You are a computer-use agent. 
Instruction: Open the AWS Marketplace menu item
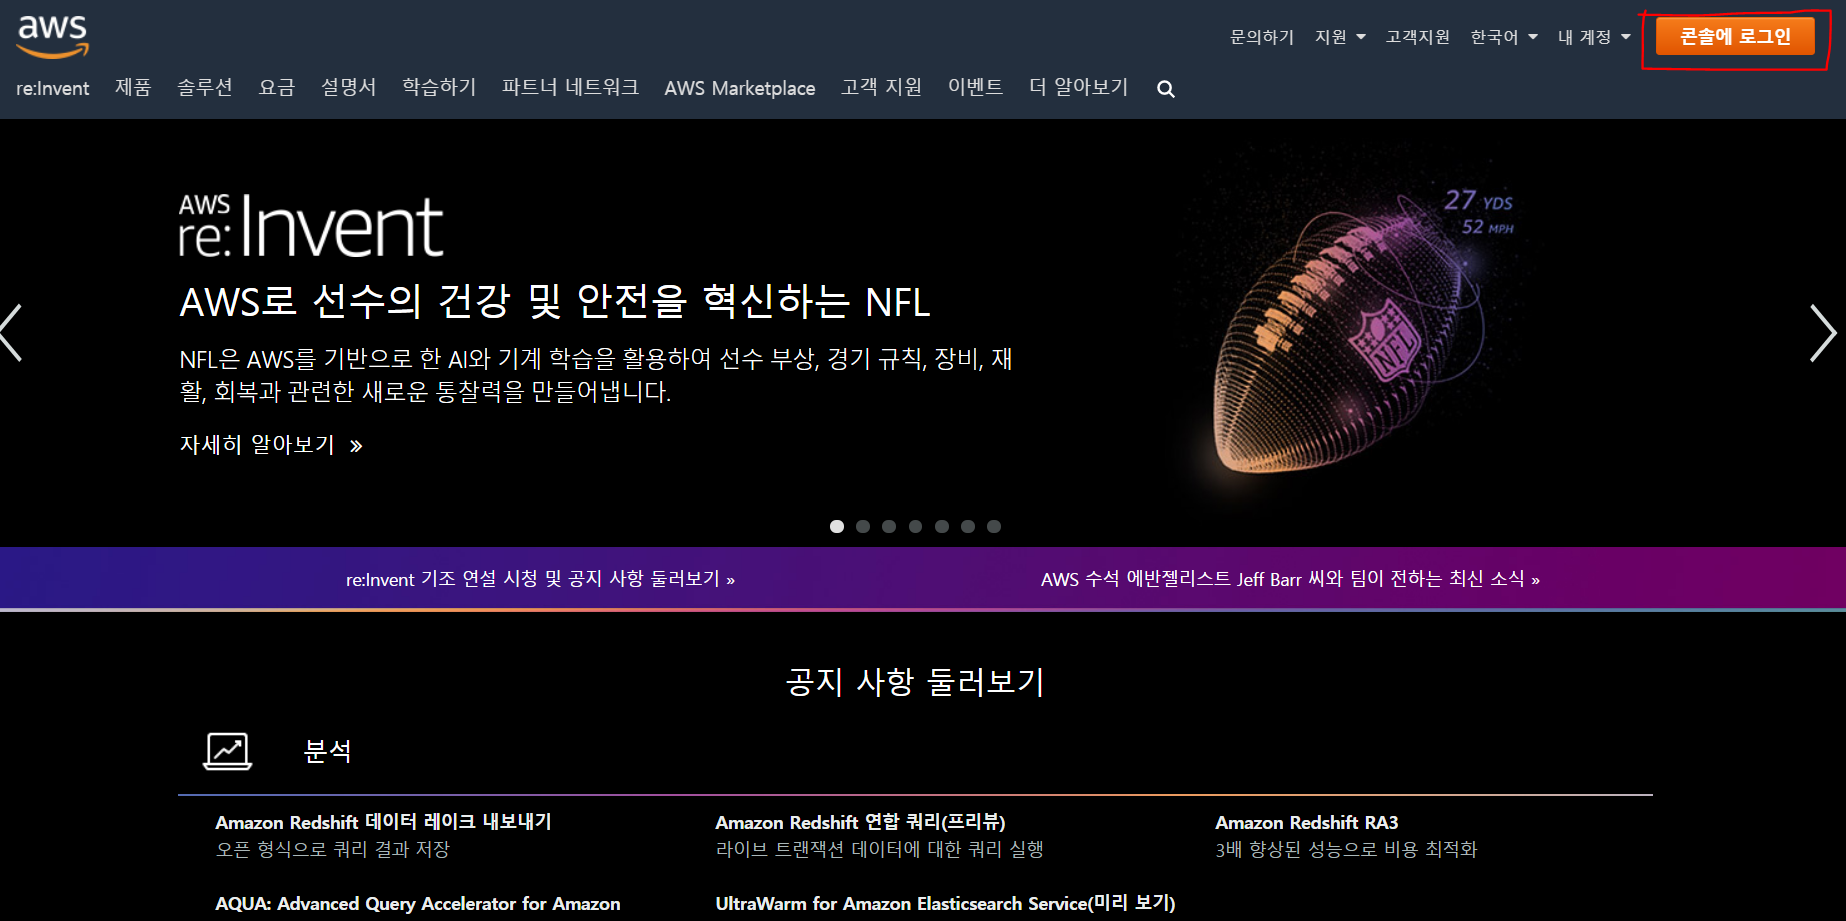[x=740, y=88]
